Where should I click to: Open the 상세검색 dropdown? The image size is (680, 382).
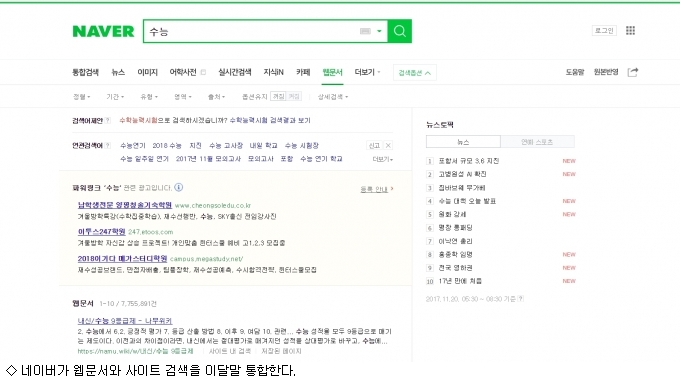[x=333, y=97]
